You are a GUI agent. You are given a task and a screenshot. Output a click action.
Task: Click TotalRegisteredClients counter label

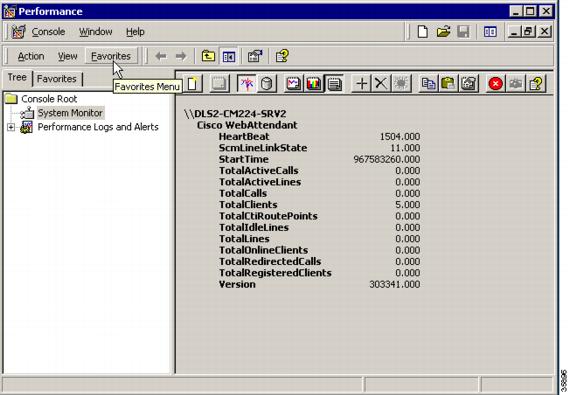tap(275, 273)
